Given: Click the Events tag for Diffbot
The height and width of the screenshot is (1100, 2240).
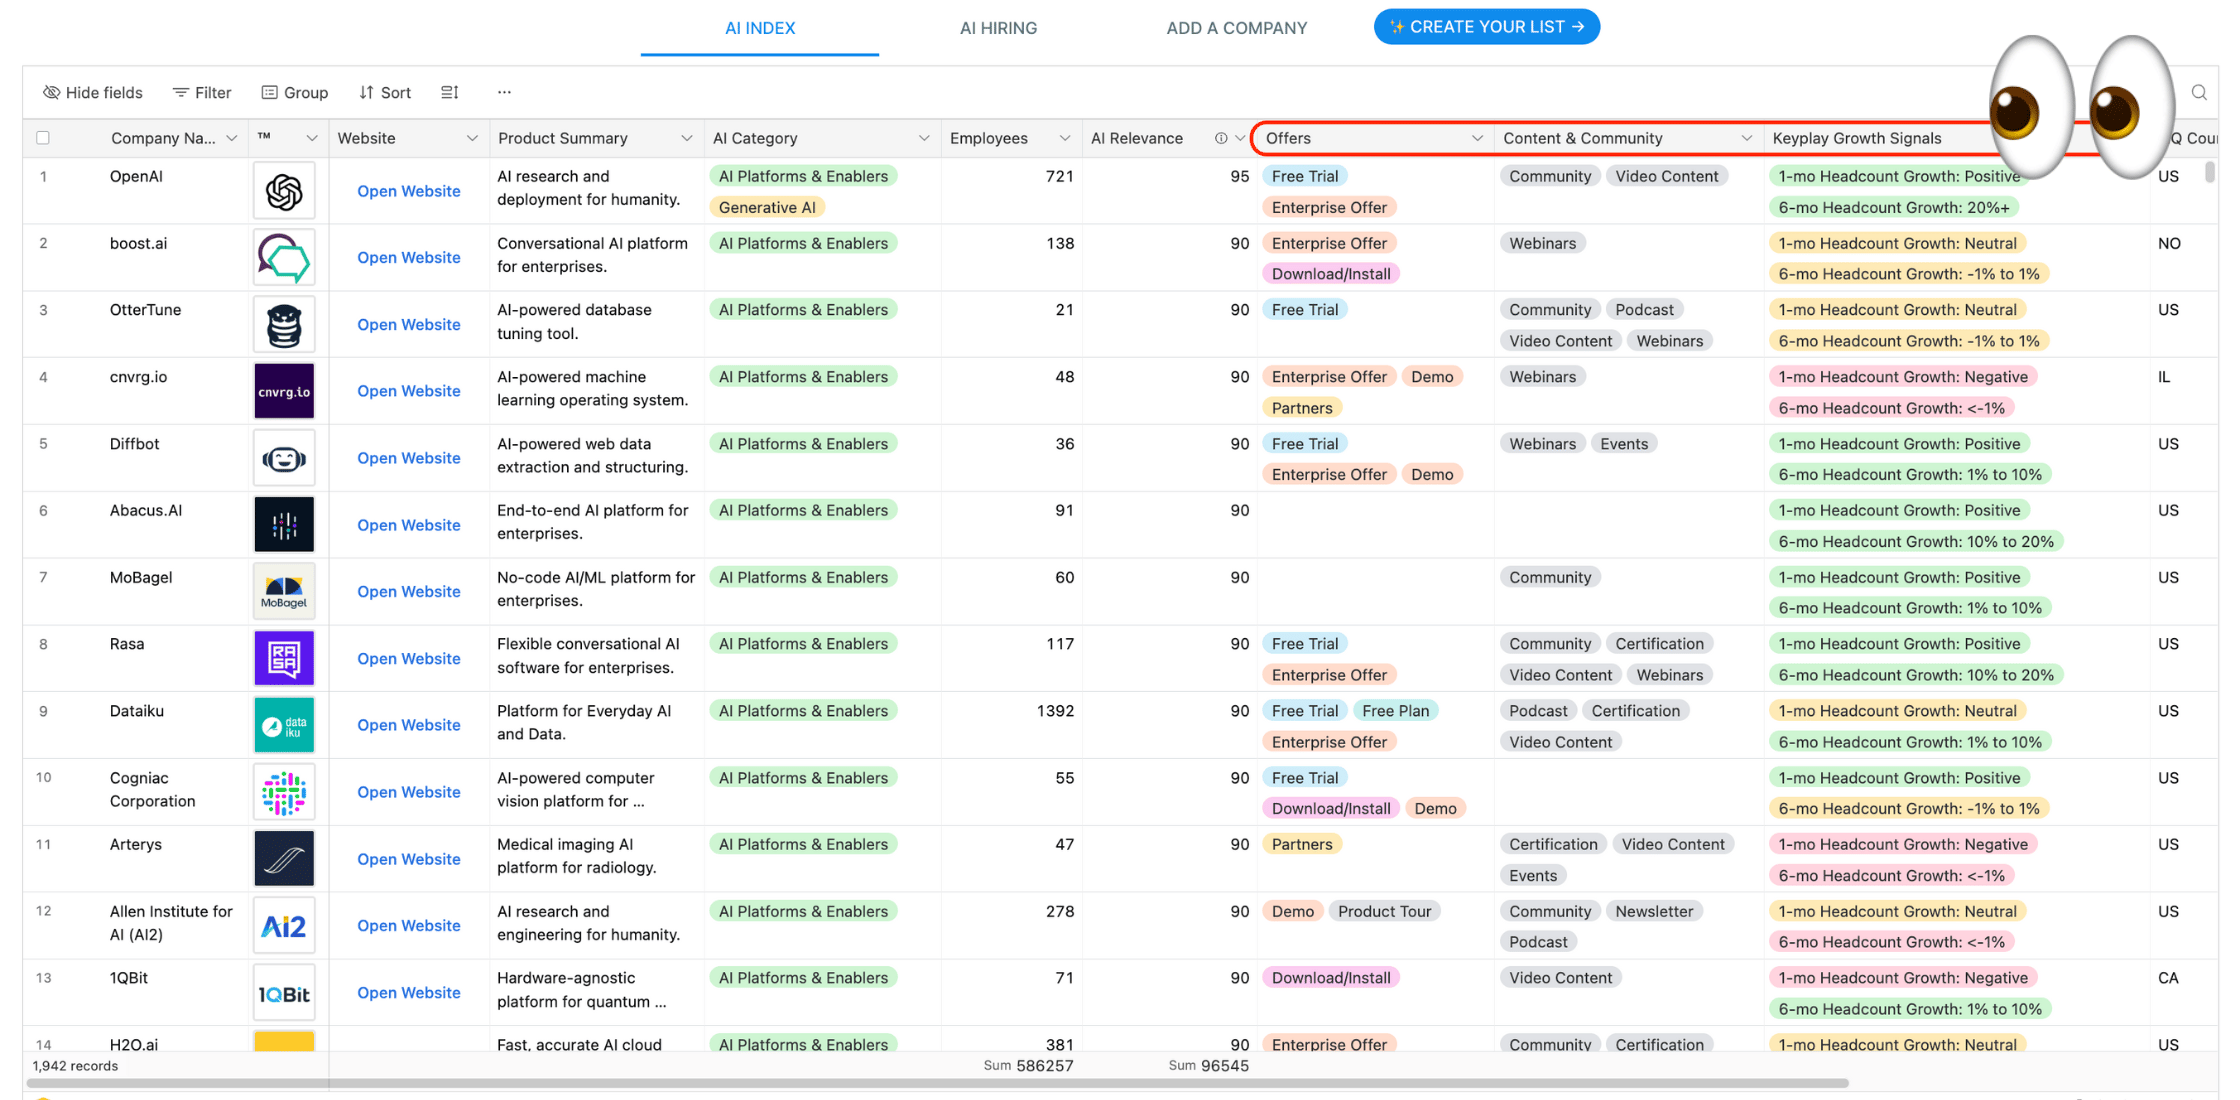Looking at the screenshot, I should point(1624,444).
